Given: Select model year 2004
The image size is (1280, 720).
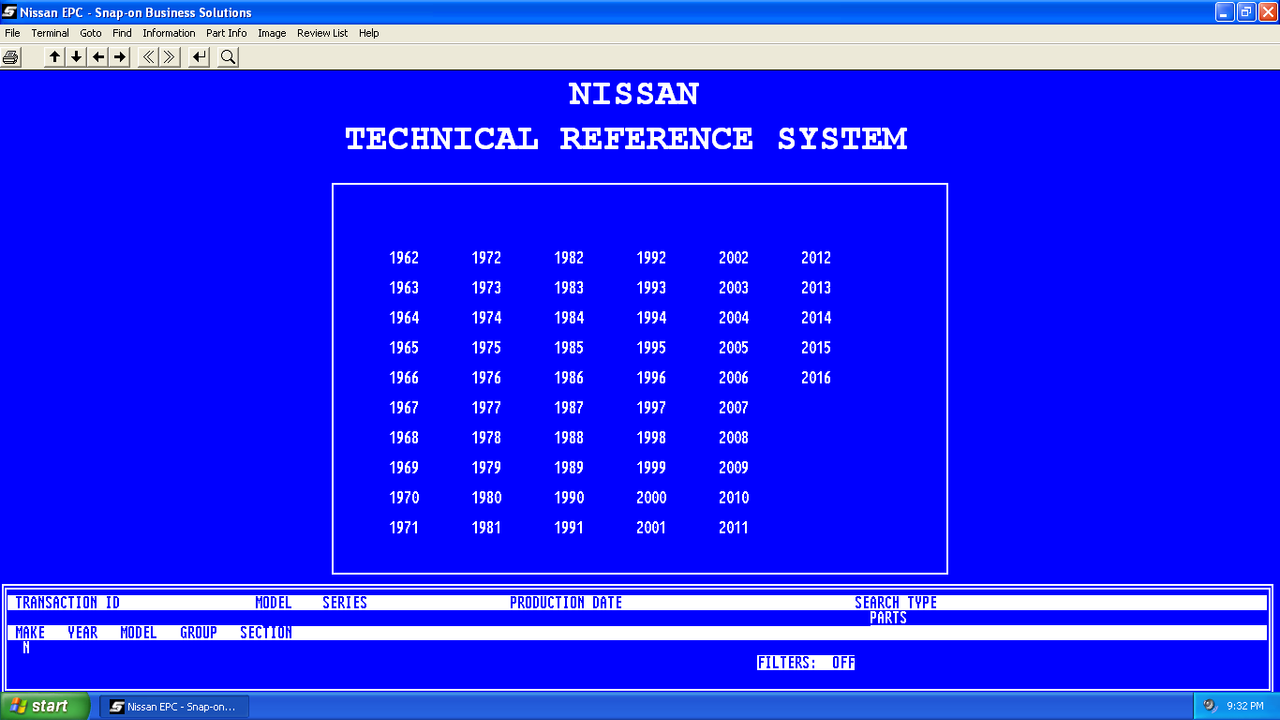Looking at the screenshot, I should [x=733, y=318].
